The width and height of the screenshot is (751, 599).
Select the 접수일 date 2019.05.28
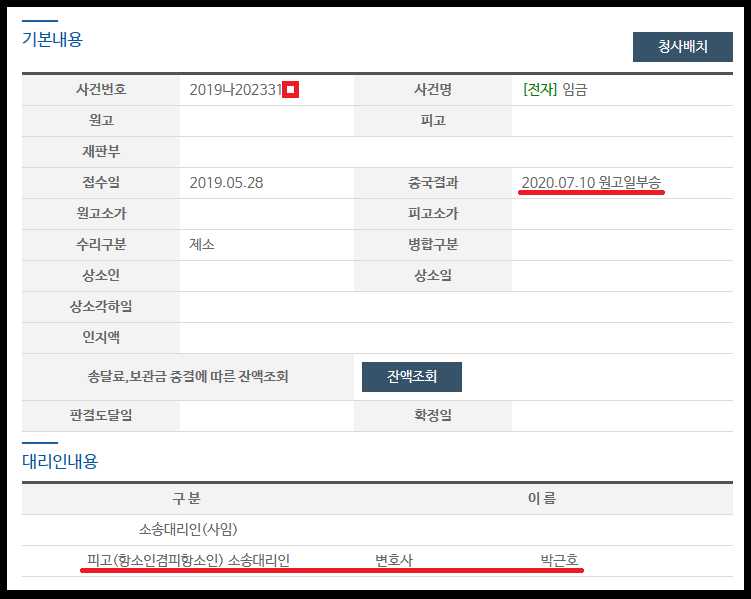coord(226,183)
